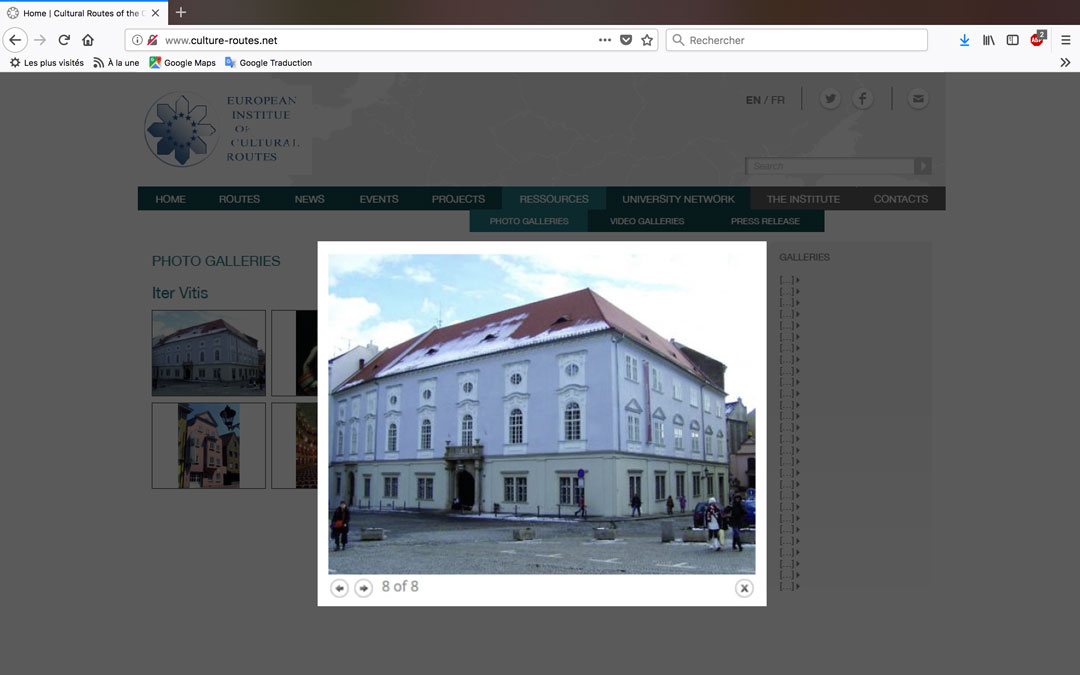The image size is (1080, 675).
Task: Click the "8 of 8" photo counter
Action: (x=400, y=586)
